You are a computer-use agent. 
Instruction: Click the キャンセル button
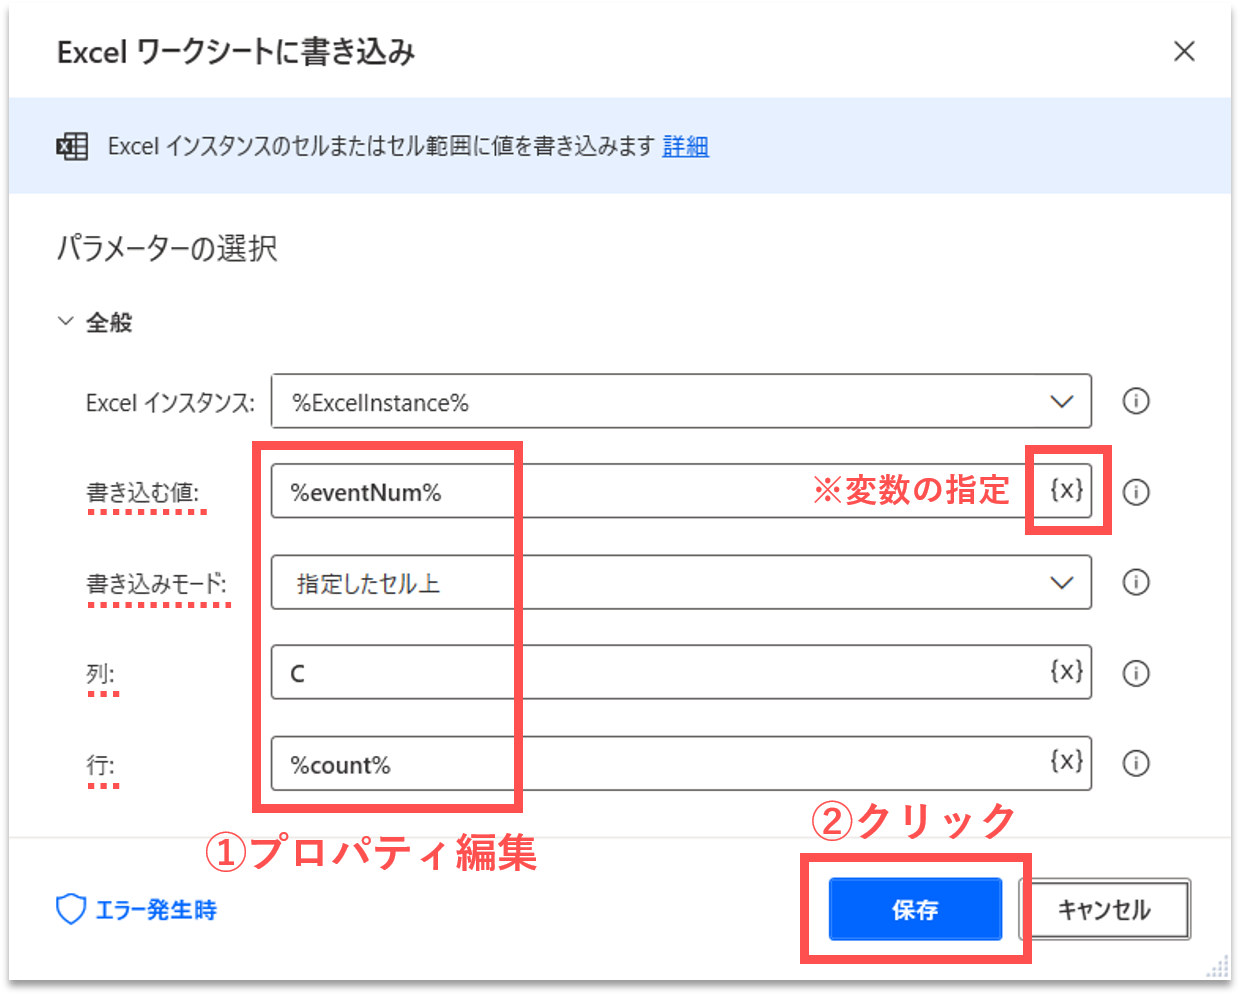tap(1104, 909)
